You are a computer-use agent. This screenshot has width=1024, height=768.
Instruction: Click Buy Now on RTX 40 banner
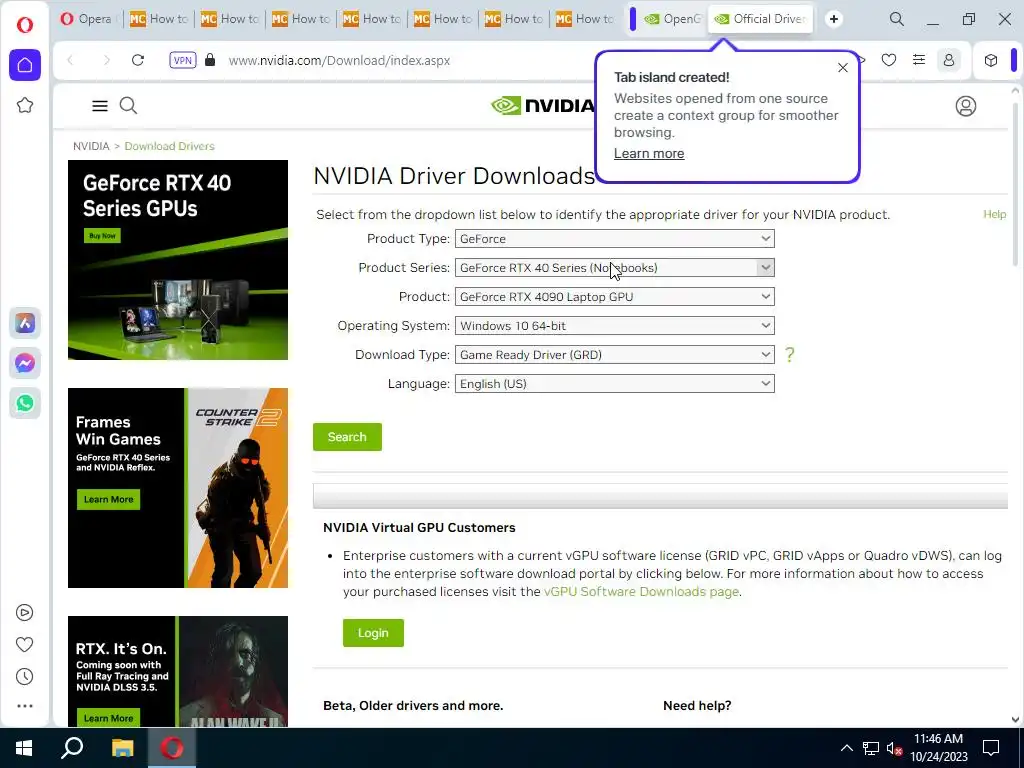pyautogui.click(x=103, y=235)
